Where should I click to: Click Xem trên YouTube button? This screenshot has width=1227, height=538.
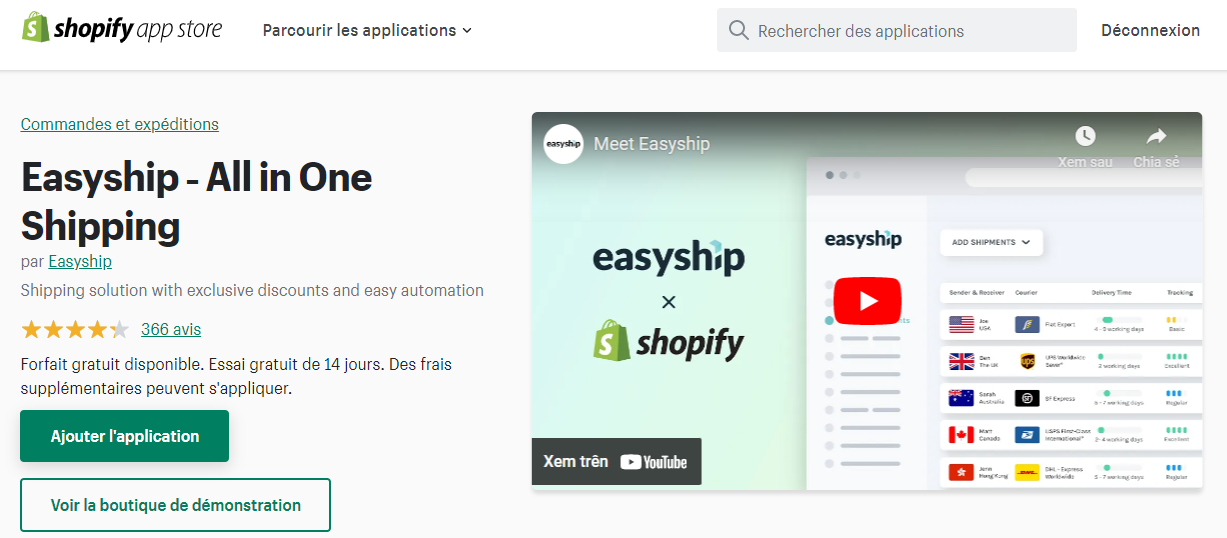click(x=616, y=461)
